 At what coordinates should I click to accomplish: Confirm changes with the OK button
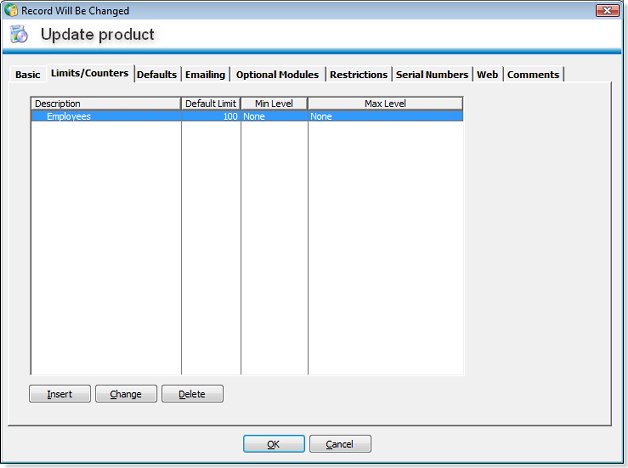click(x=273, y=444)
